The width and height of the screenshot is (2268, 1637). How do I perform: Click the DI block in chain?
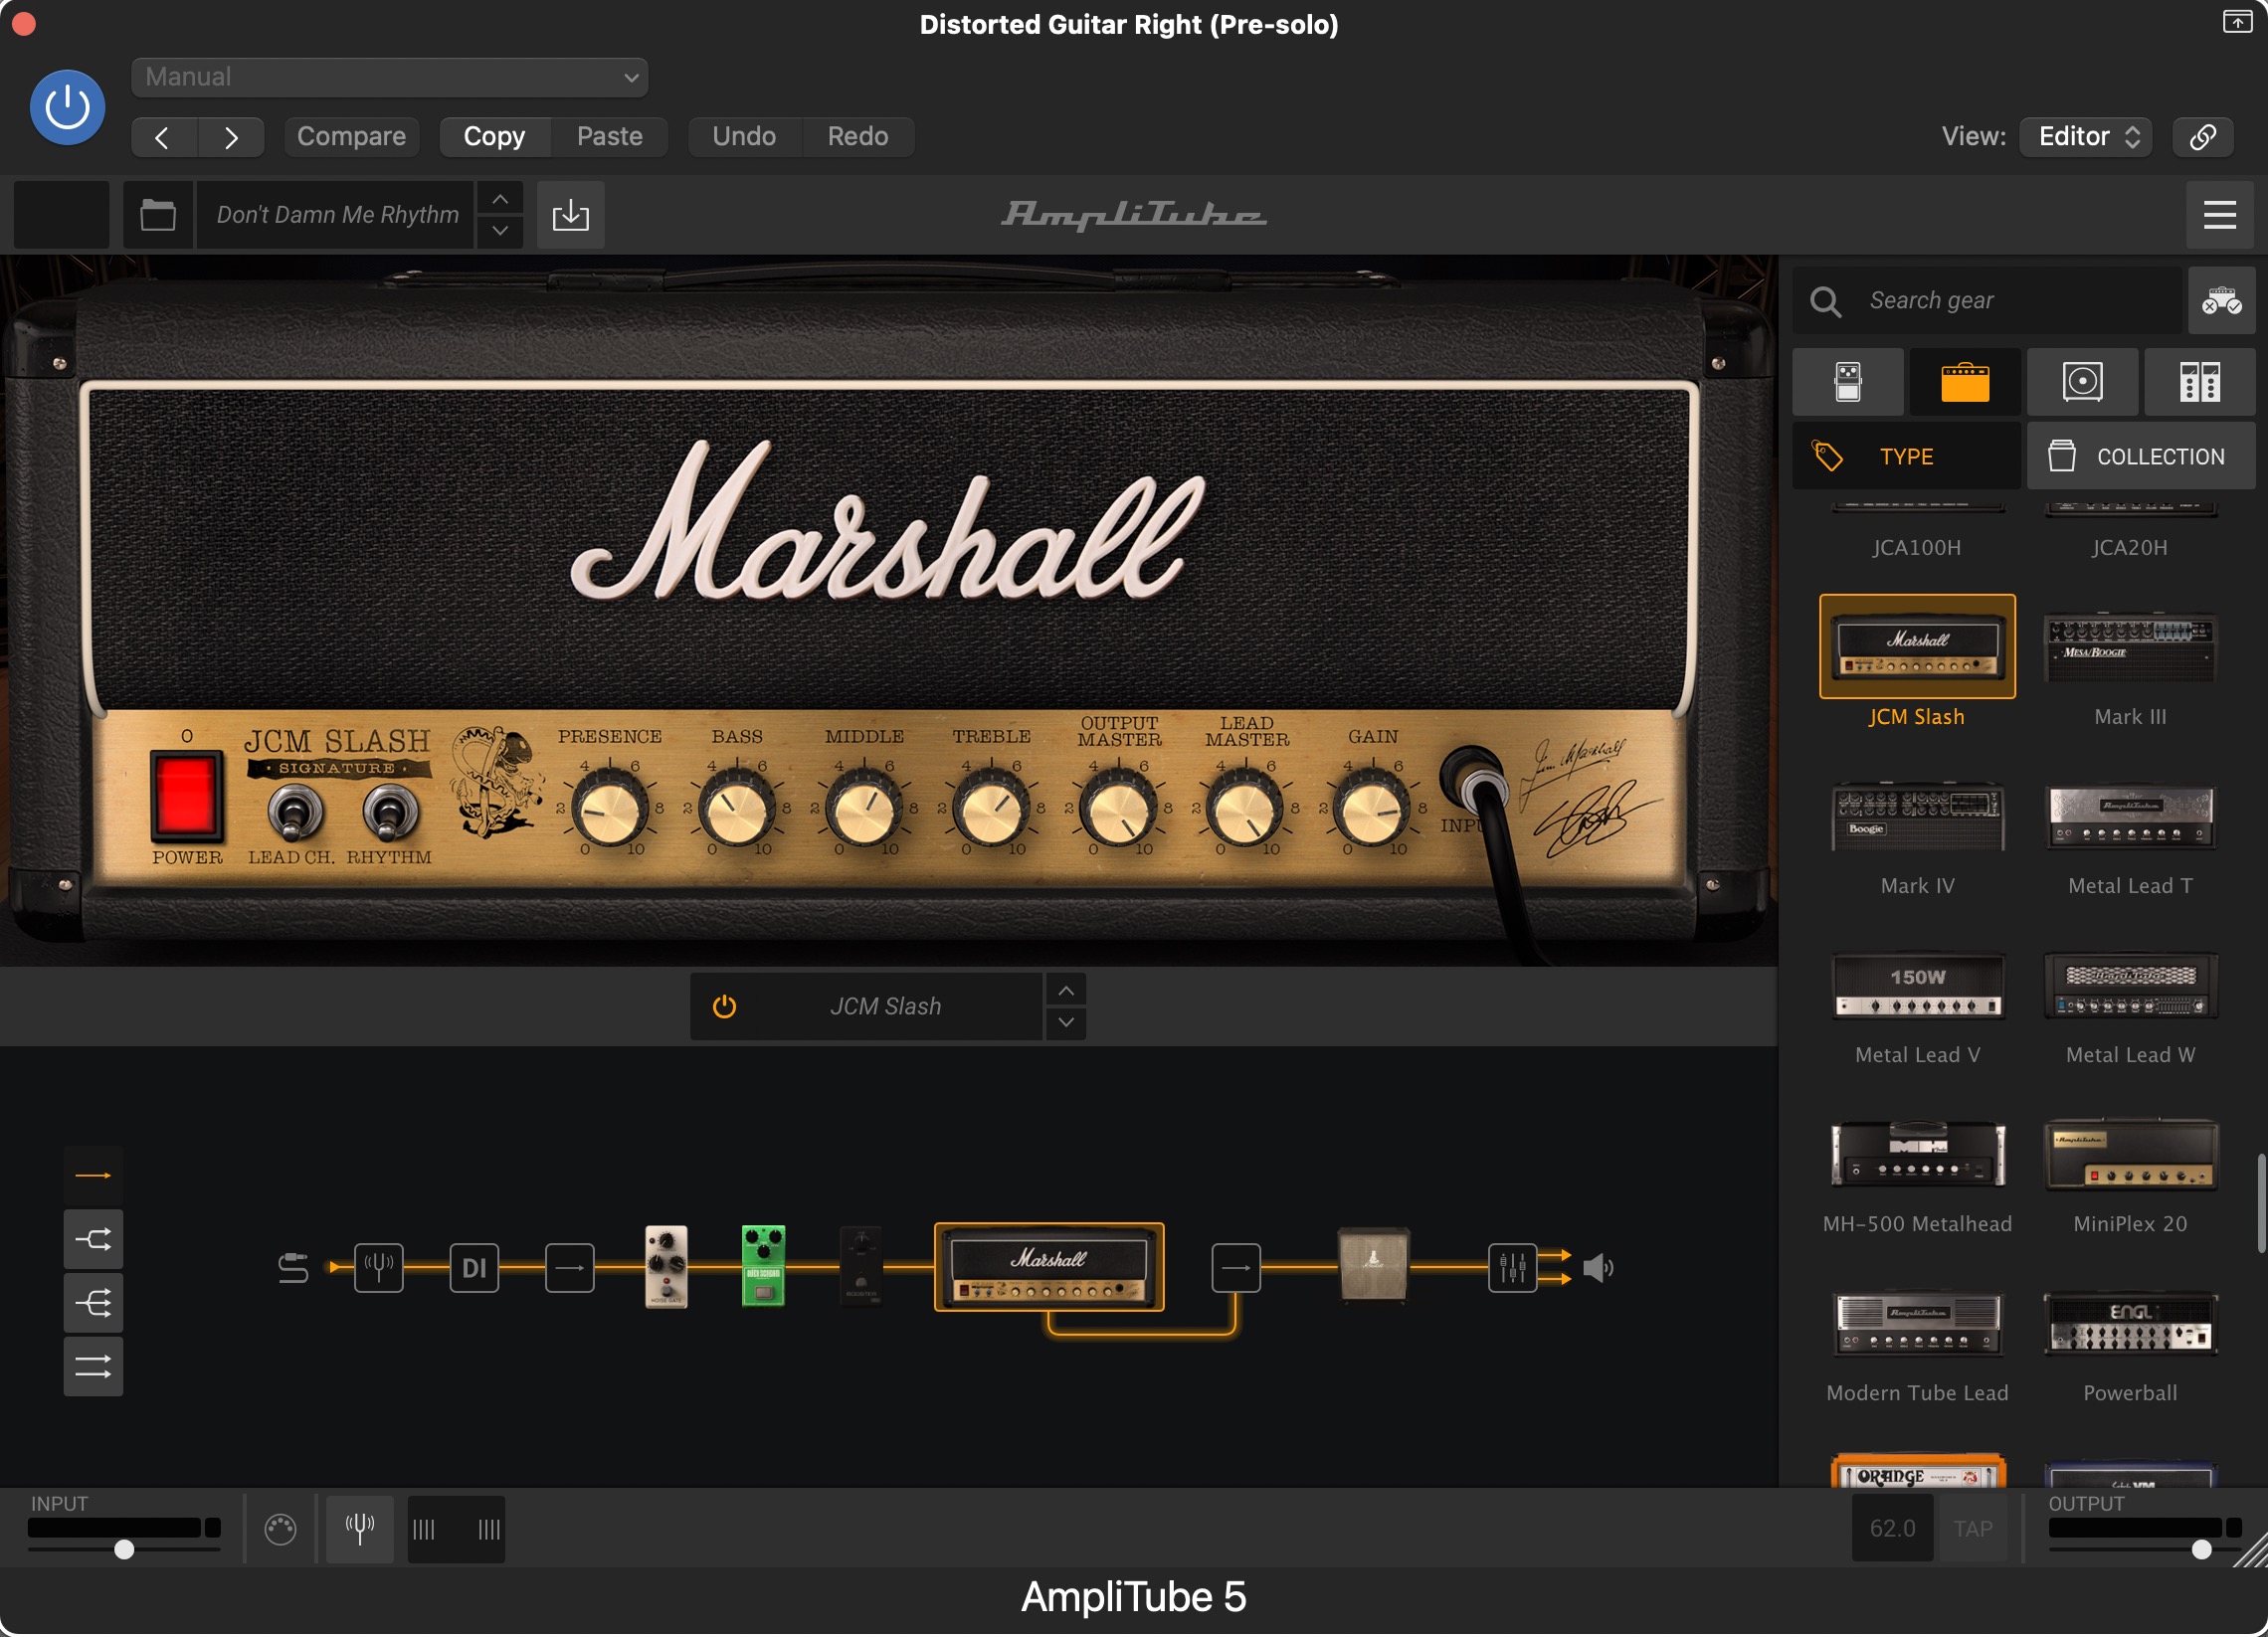point(474,1268)
